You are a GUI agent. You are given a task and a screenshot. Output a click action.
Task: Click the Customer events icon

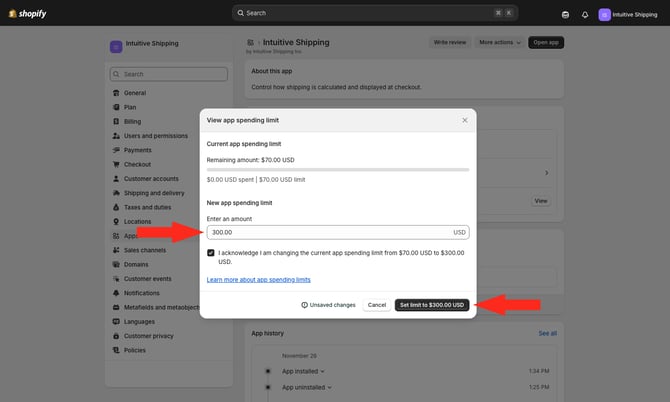116,279
